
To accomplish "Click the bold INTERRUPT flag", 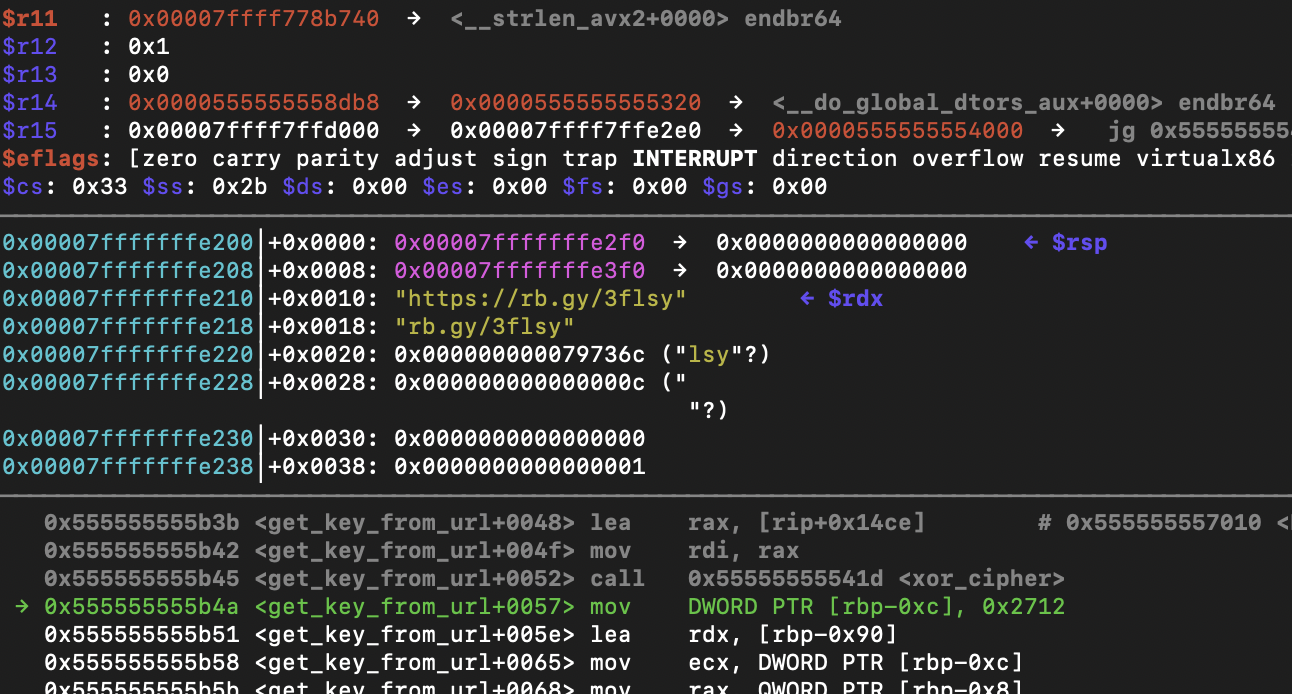I will (695, 159).
